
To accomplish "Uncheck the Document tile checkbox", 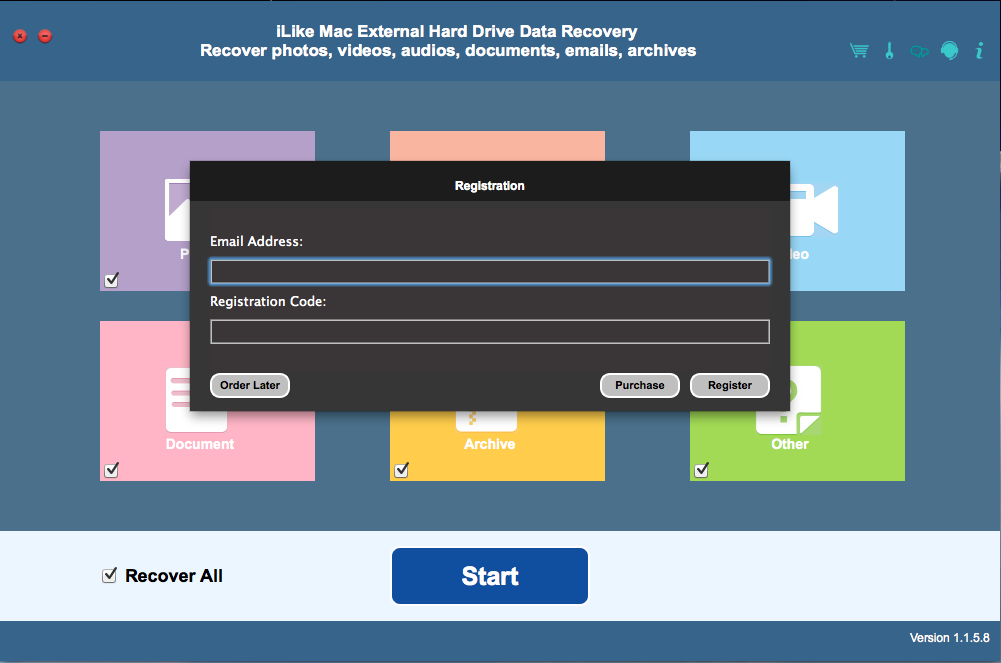I will [112, 469].
